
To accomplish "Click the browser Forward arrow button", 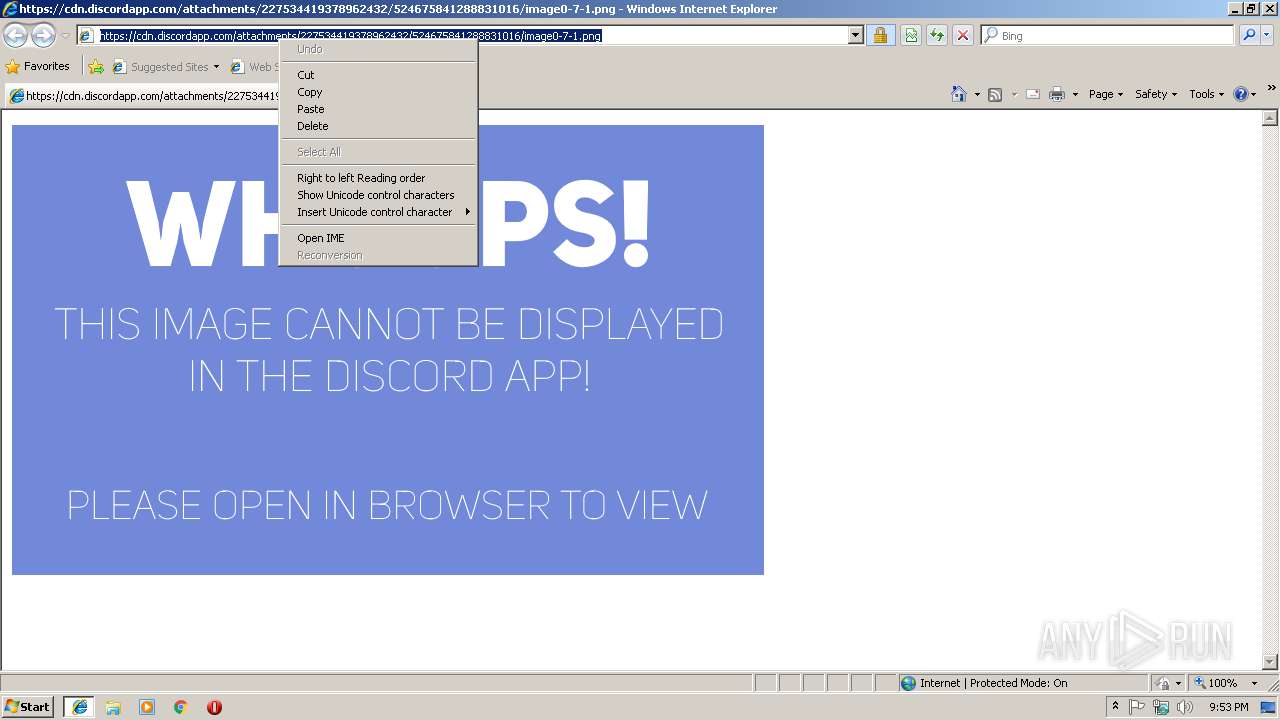I will [x=43, y=36].
